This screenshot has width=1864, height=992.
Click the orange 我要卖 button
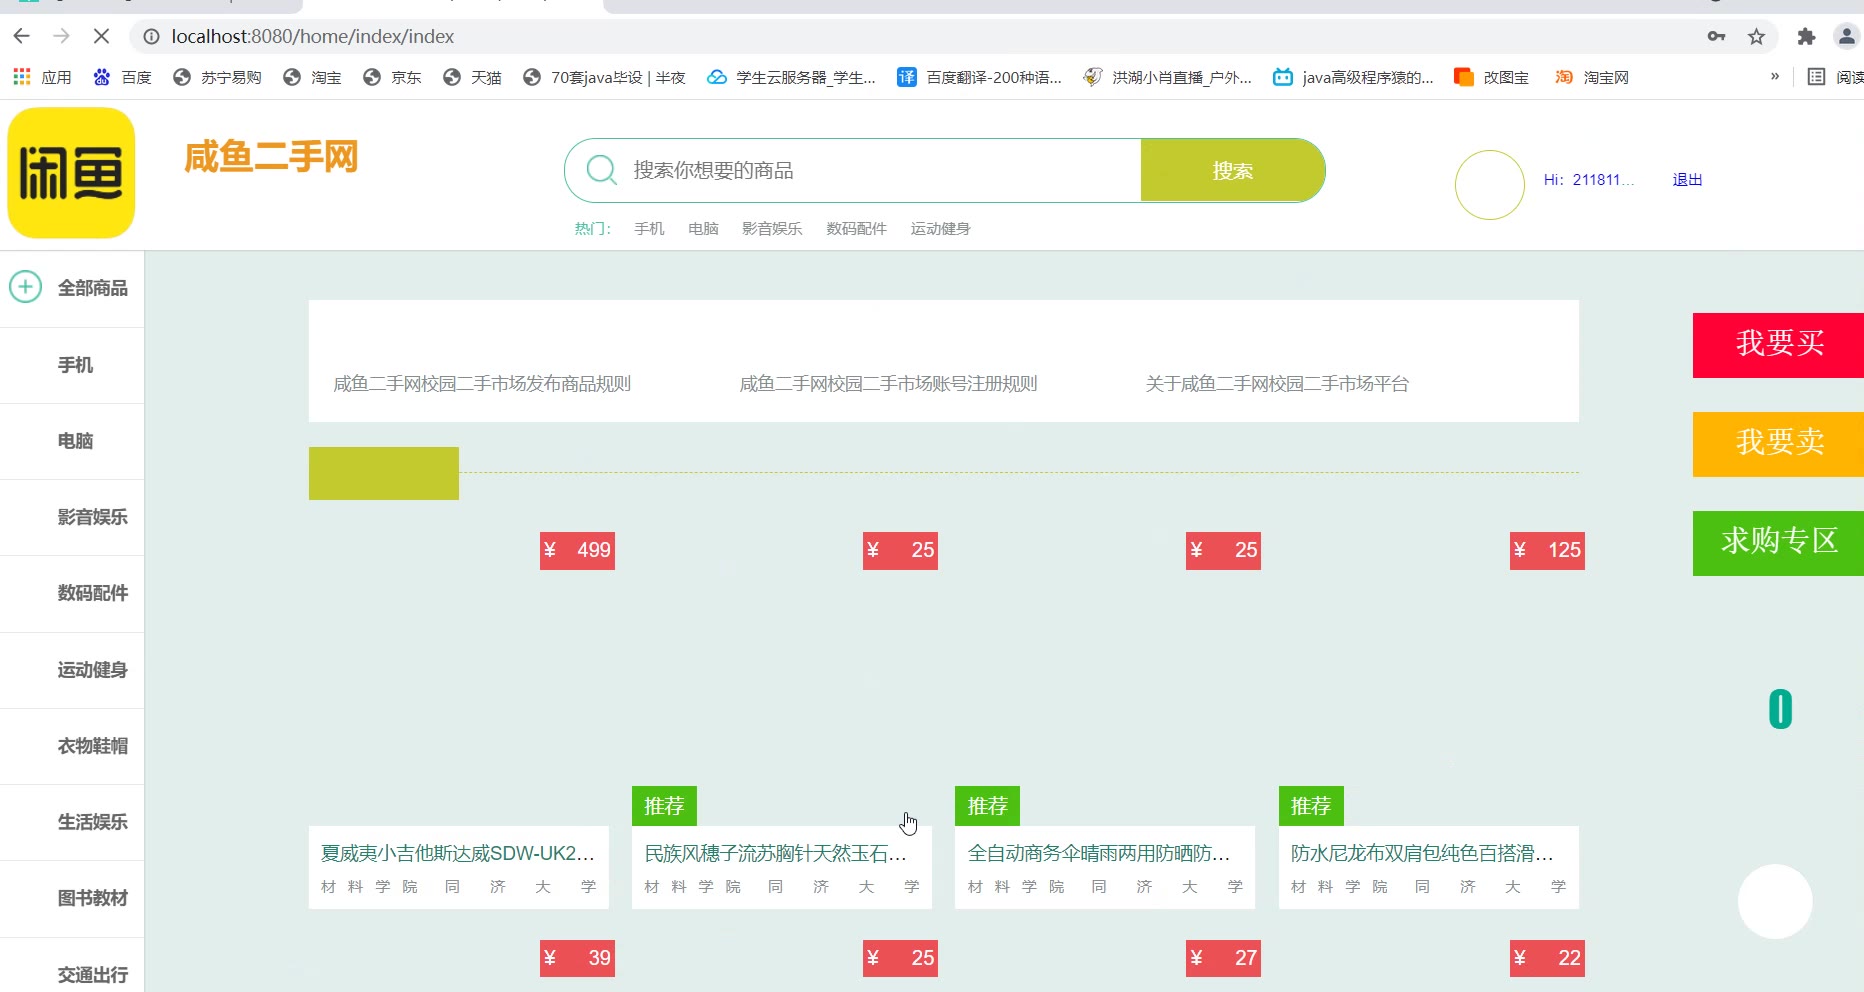pyautogui.click(x=1778, y=444)
